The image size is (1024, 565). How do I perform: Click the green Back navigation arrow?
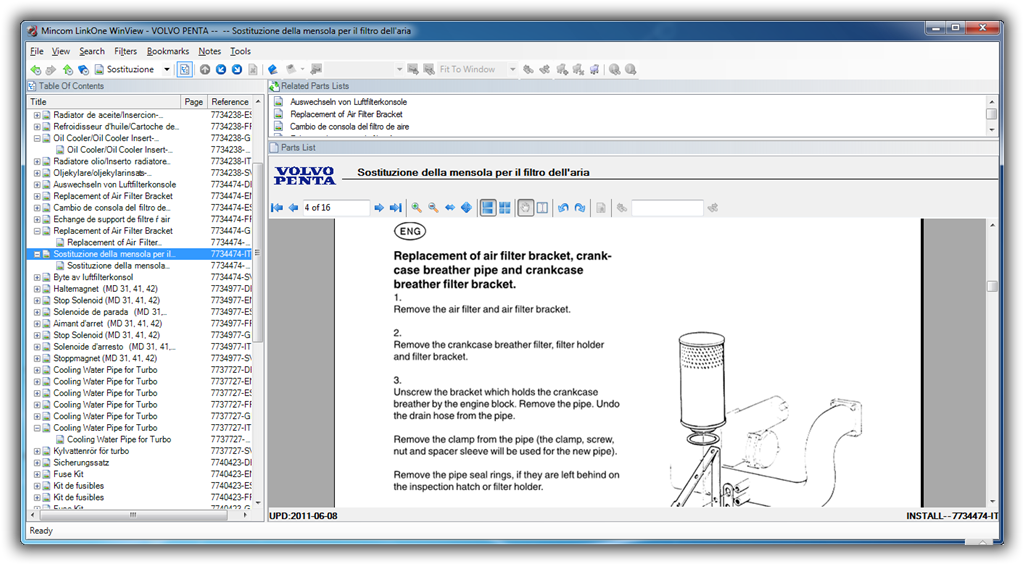click(x=35, y=69)
